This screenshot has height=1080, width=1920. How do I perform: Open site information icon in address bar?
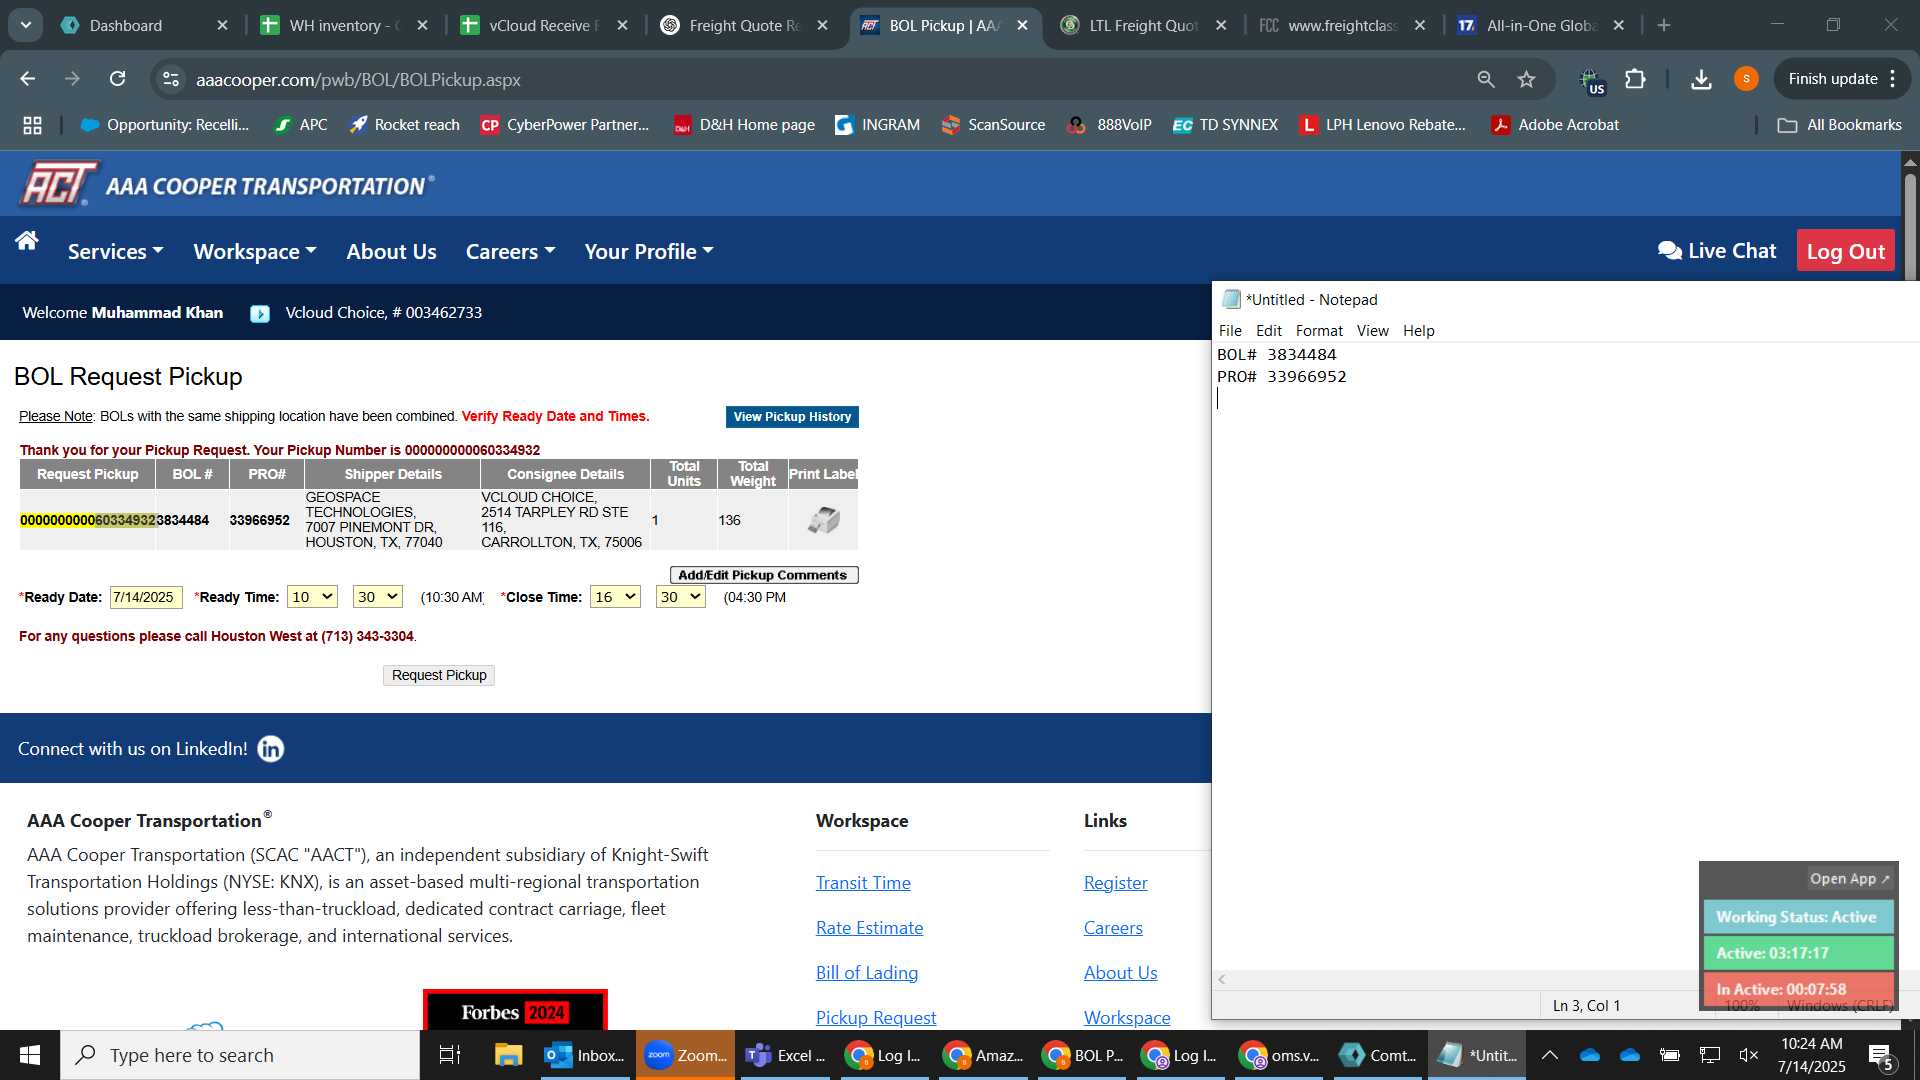click(171, 79)
